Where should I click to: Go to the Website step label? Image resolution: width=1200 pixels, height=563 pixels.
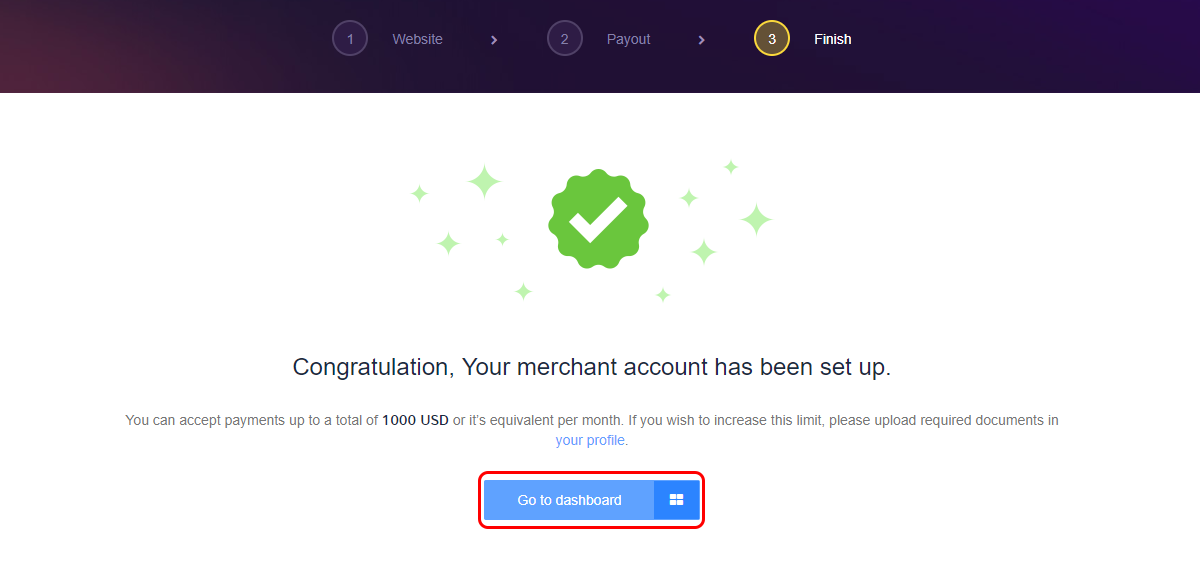(x=417, y=39)
